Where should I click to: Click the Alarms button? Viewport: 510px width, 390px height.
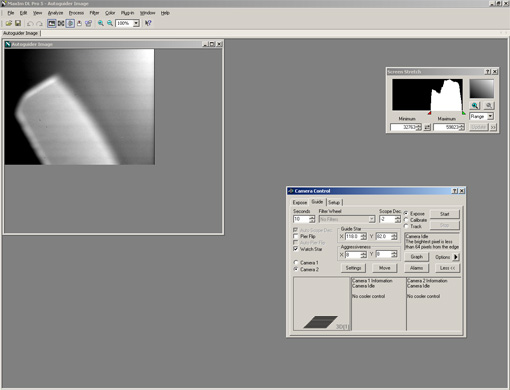click(x=416, y=268)
